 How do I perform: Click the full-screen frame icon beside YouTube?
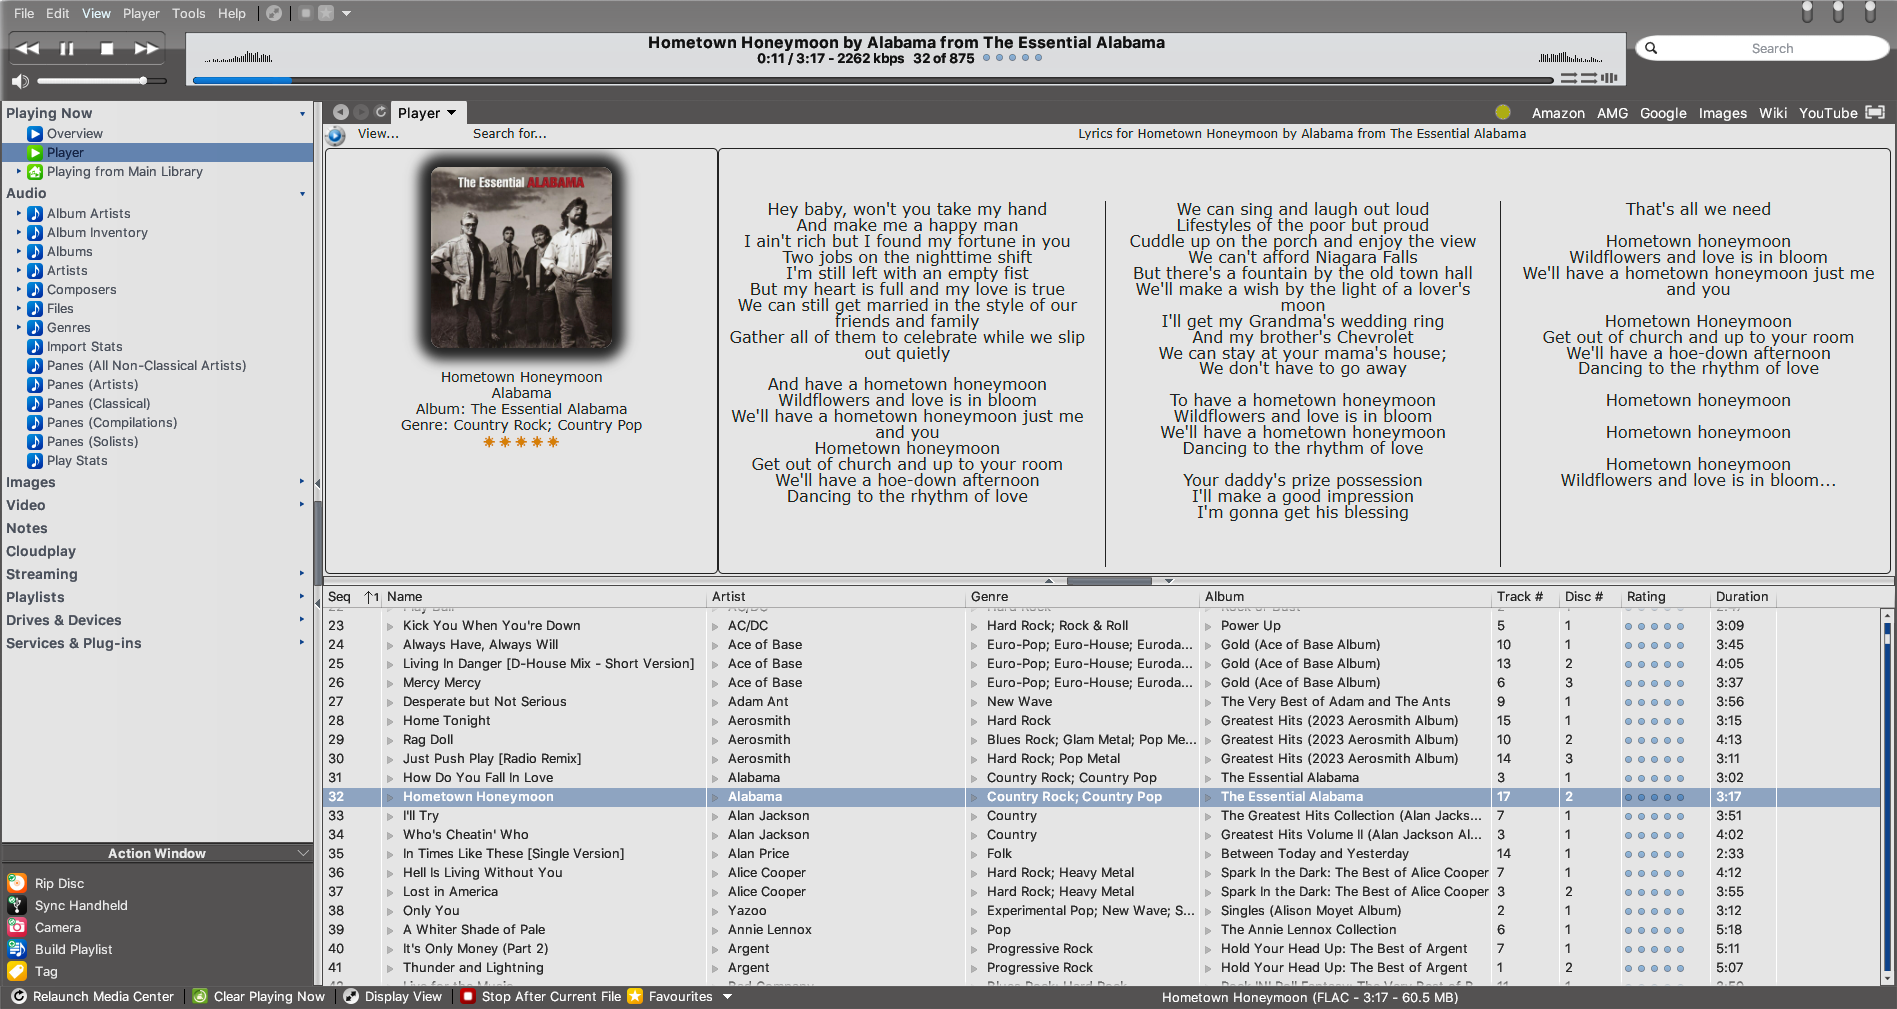tap(1876, 113)
